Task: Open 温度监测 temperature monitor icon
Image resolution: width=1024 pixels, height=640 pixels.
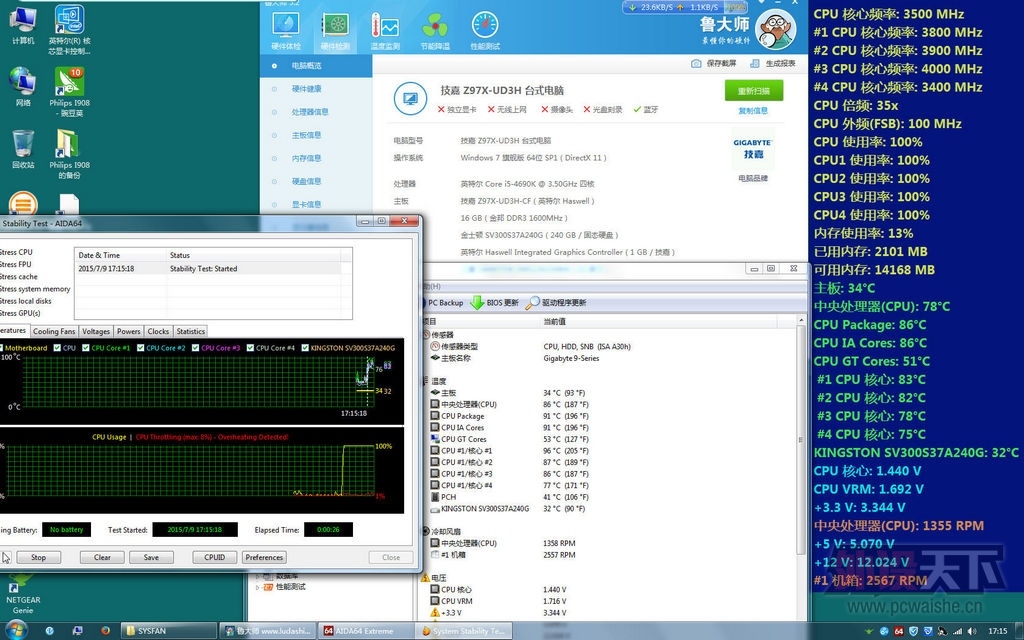Action: point(385,31)
